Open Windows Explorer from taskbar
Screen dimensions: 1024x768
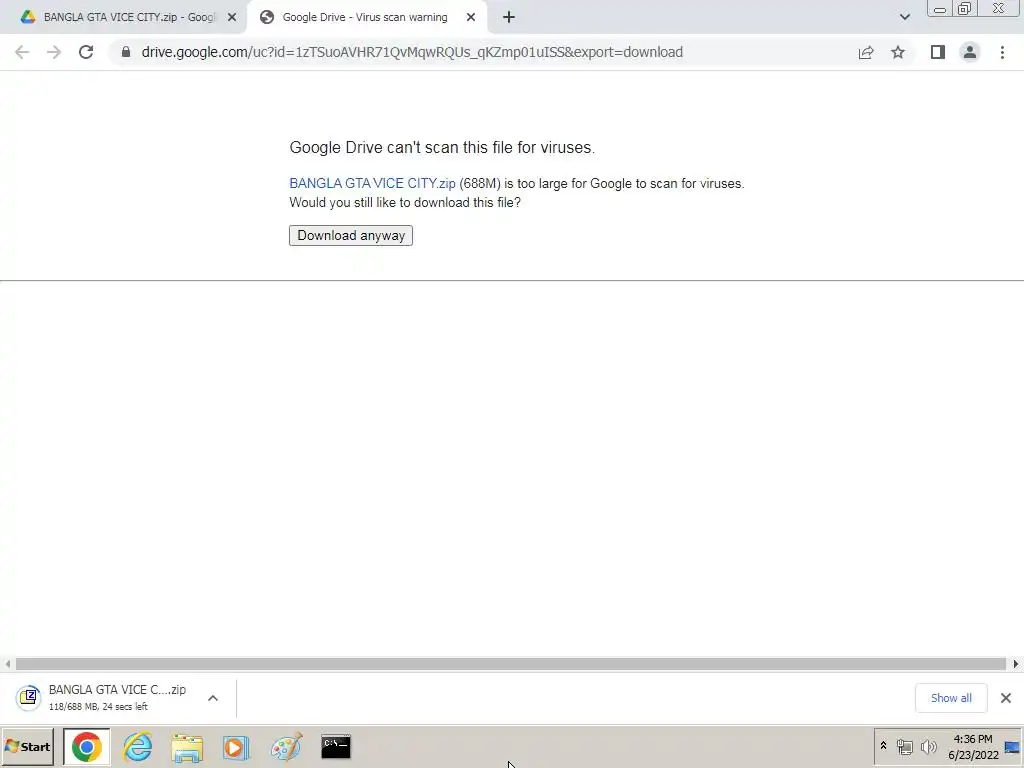[187, 747]
